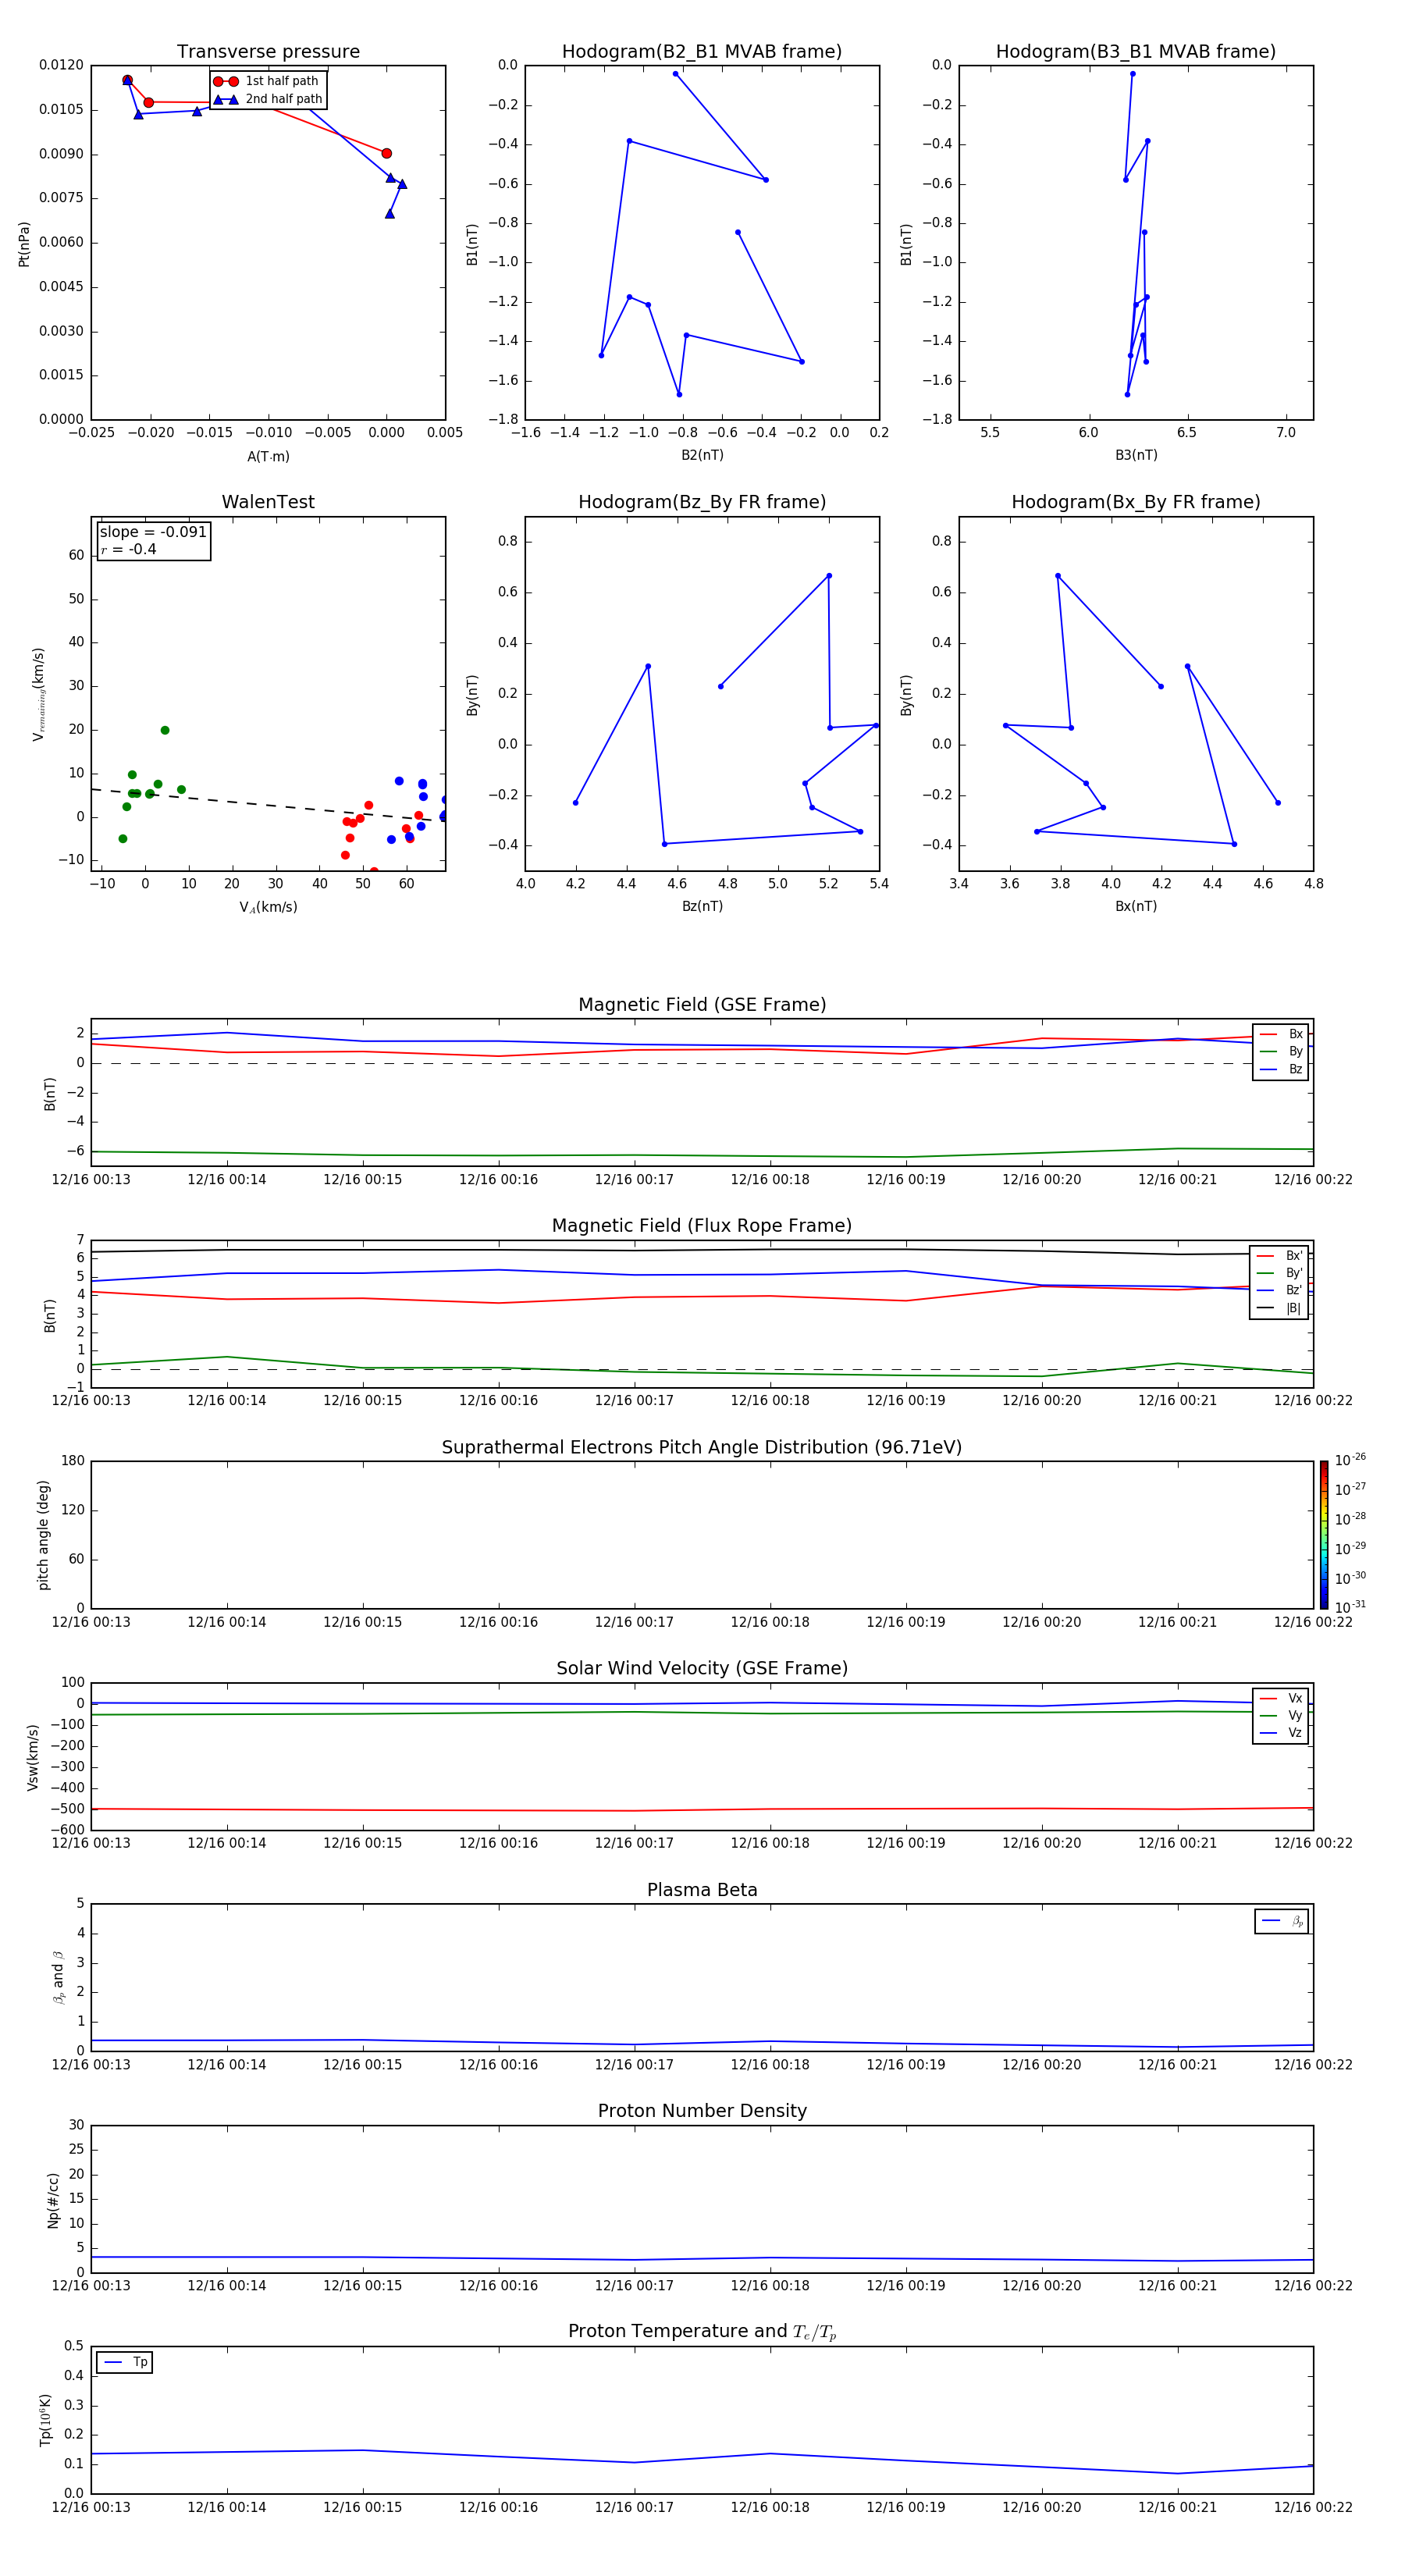Click the Bx' legend entry in Flux Rope plot

point(1279,1256)
